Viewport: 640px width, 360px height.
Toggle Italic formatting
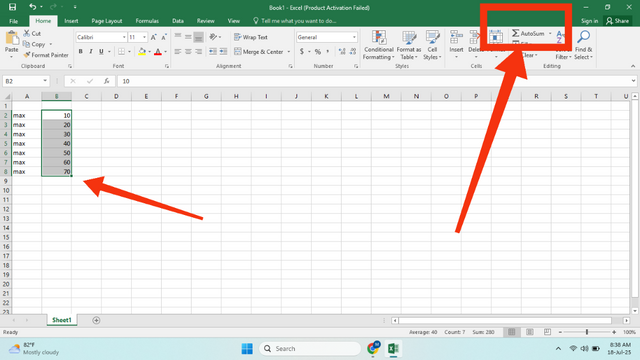tap(91, 51)
